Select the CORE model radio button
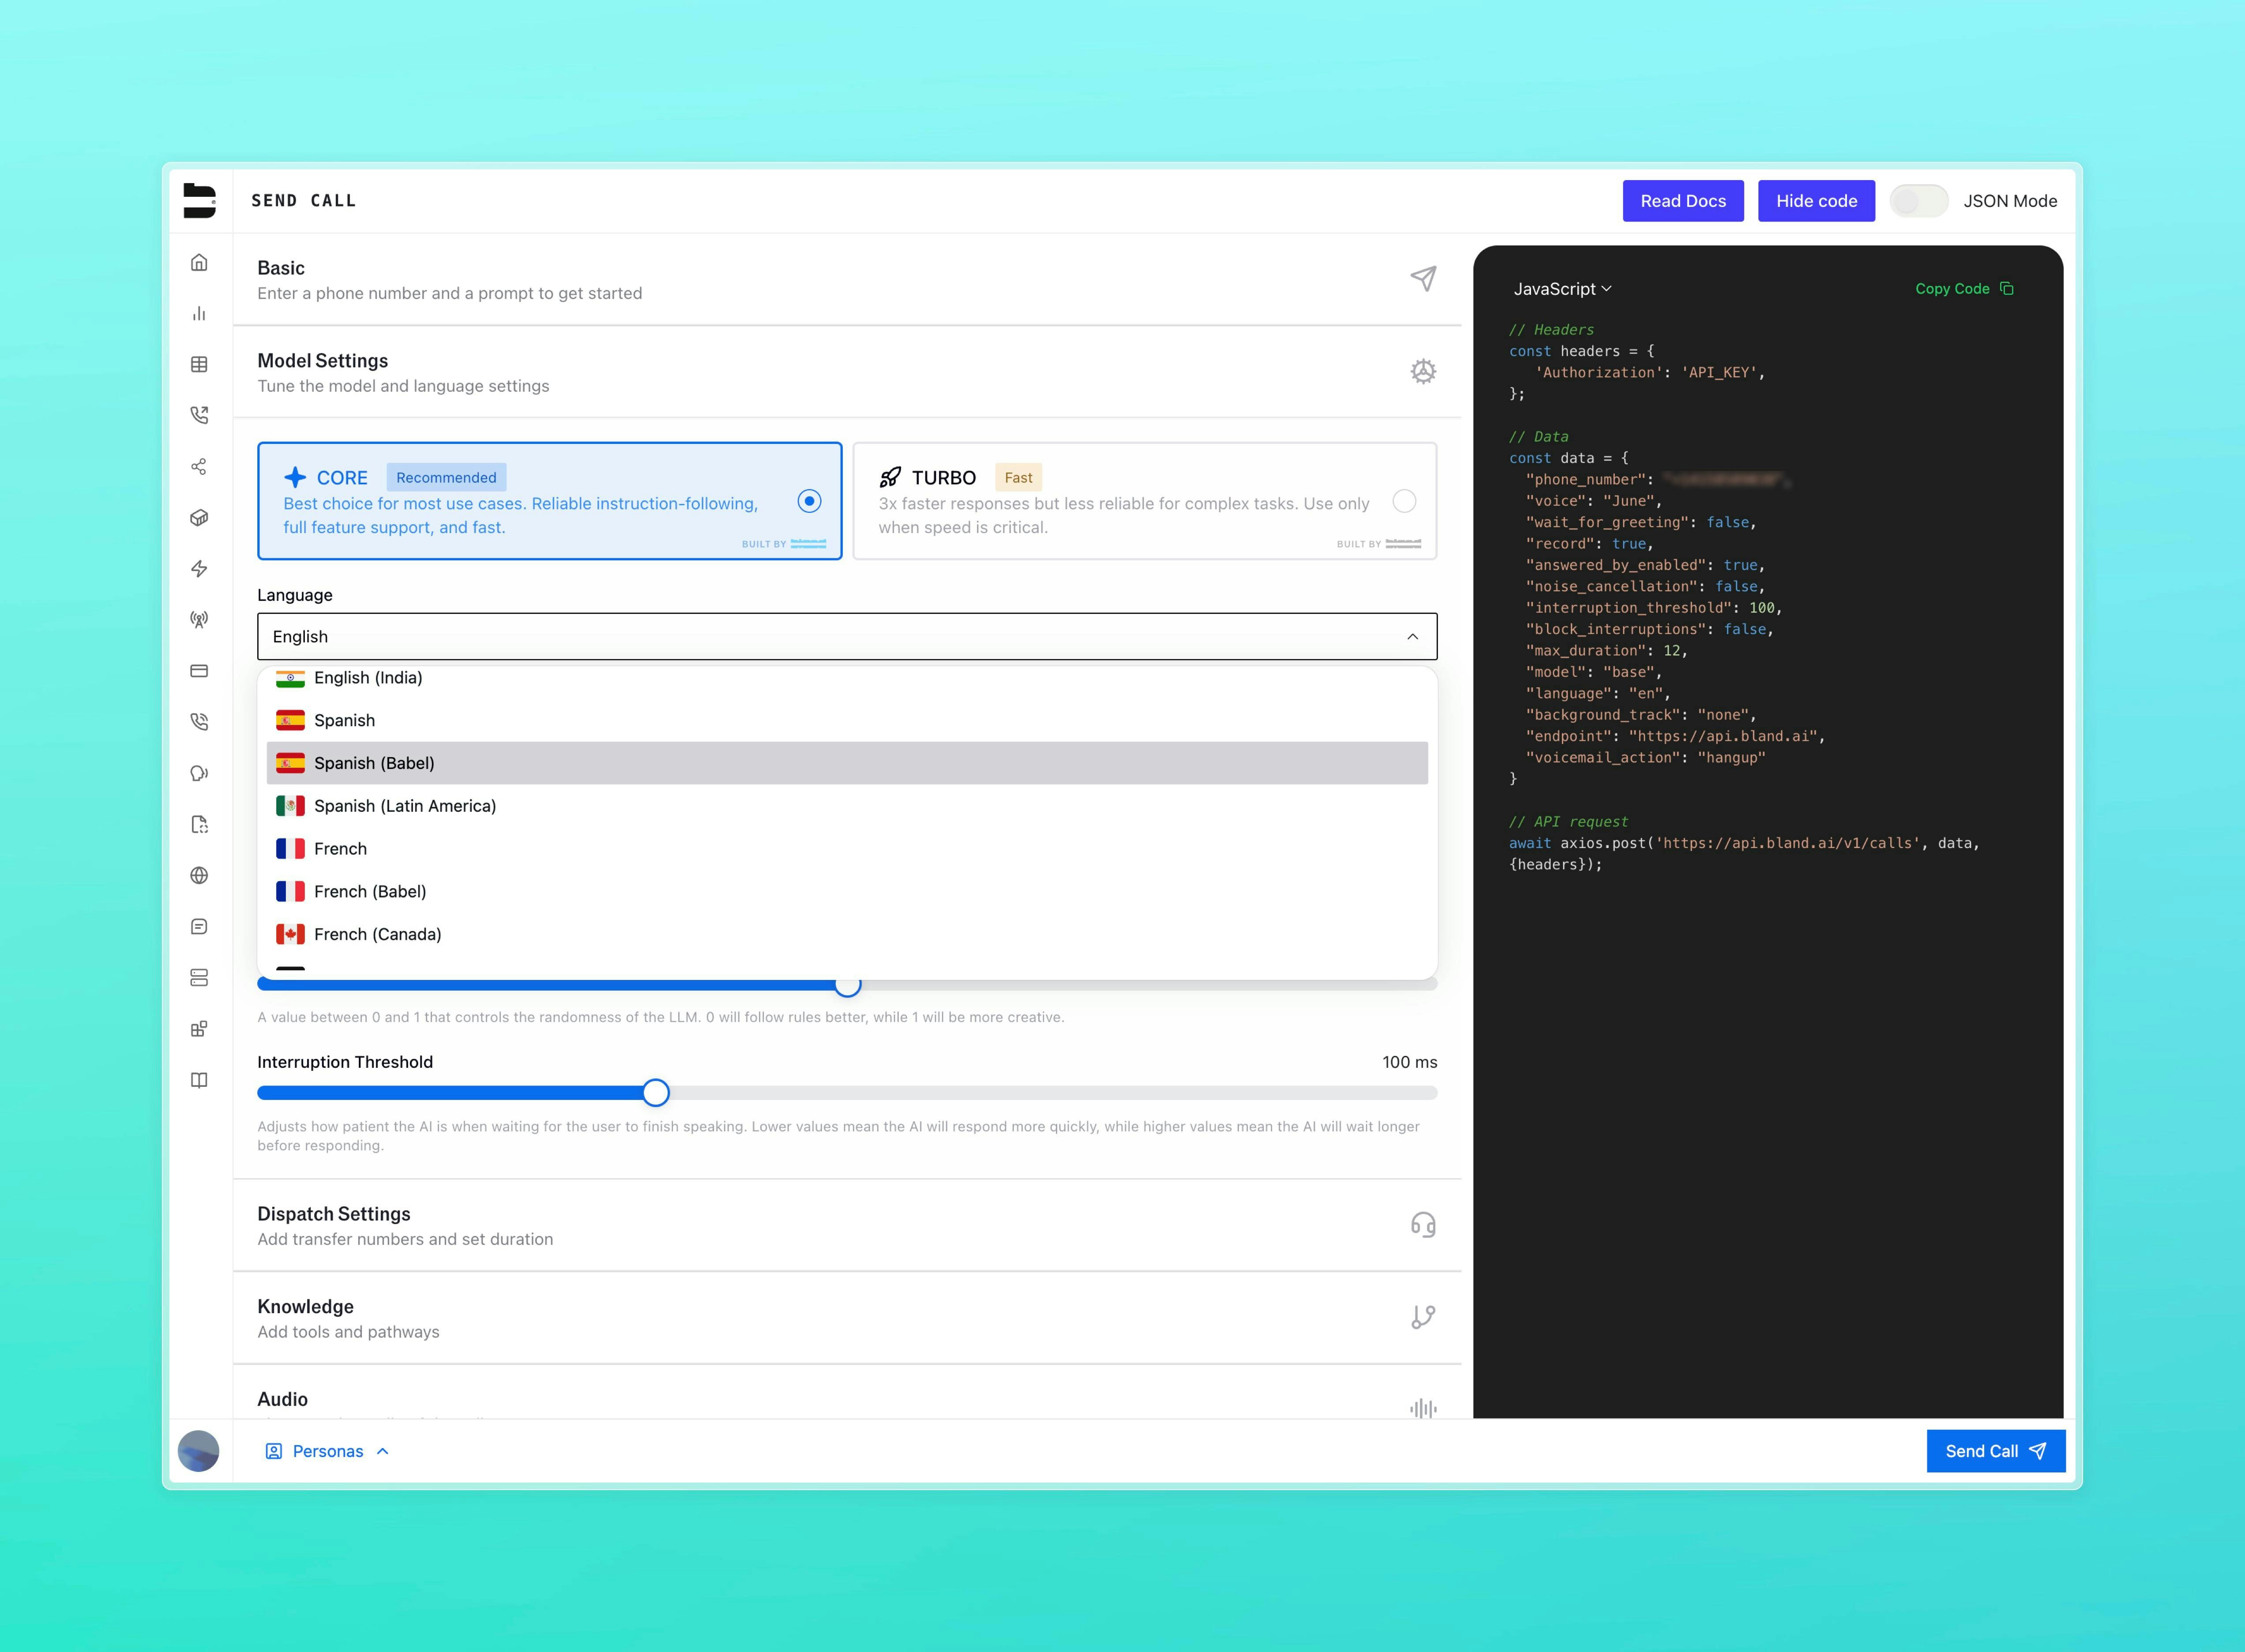This screenshot has width=2245, height=1652. [x=809, y=501]
